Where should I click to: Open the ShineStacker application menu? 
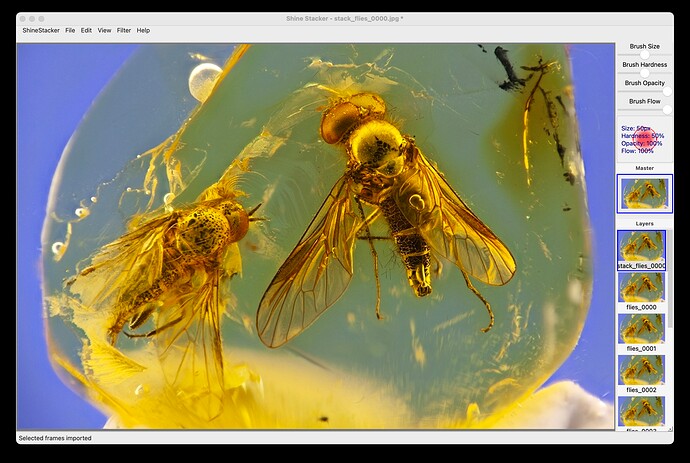click(40, 31)
